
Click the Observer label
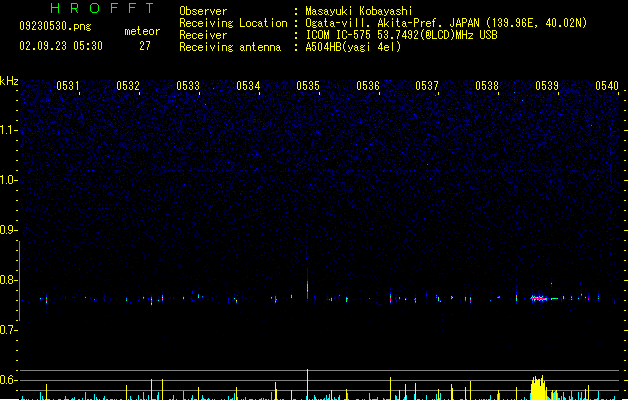(x=203, y=11)
